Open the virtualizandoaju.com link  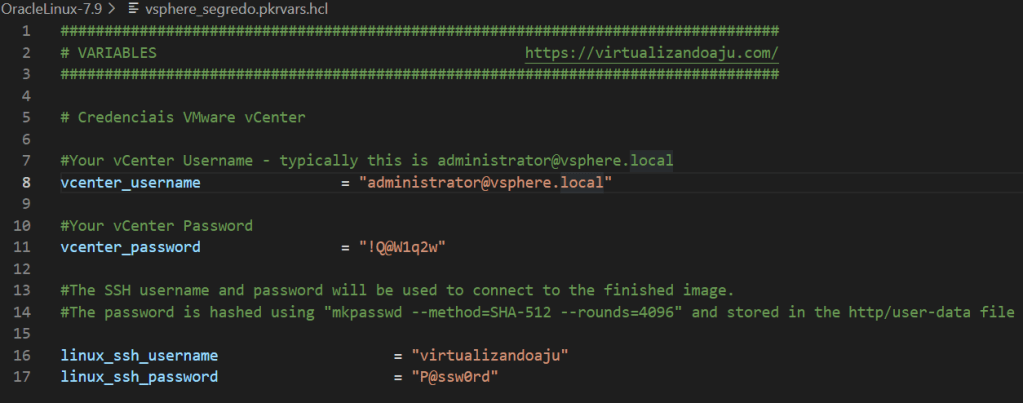pos(651,53)
